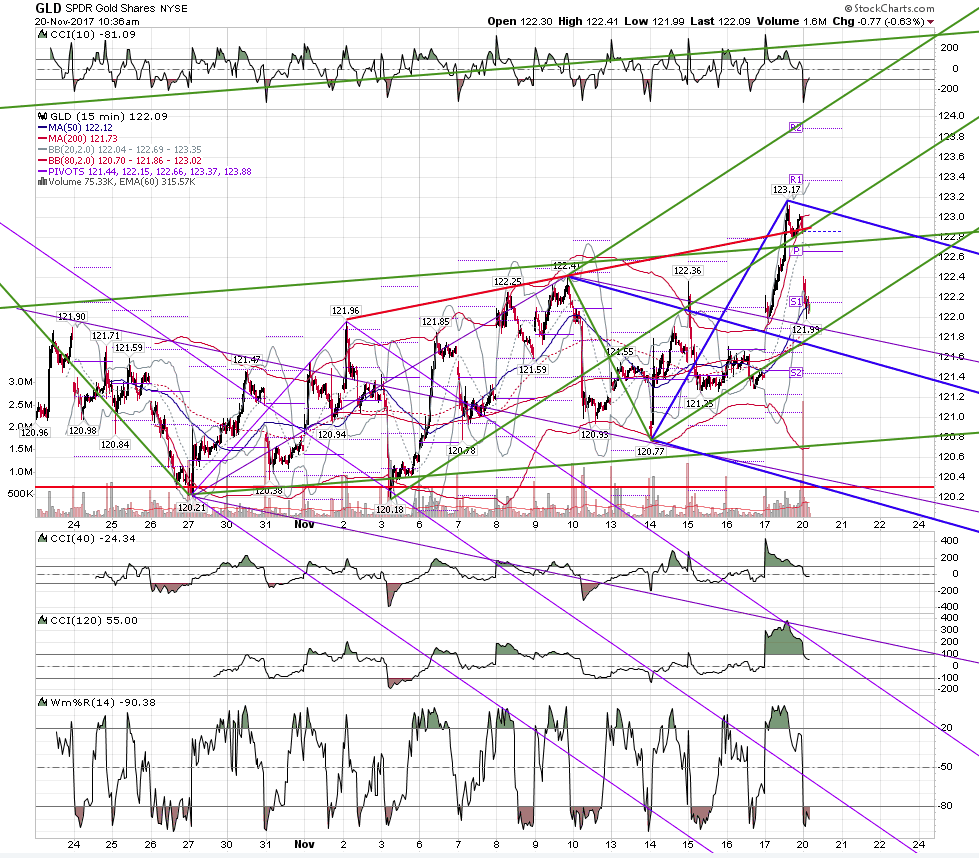Click the MA(200) 121.73 legend entry

point(82,139)
